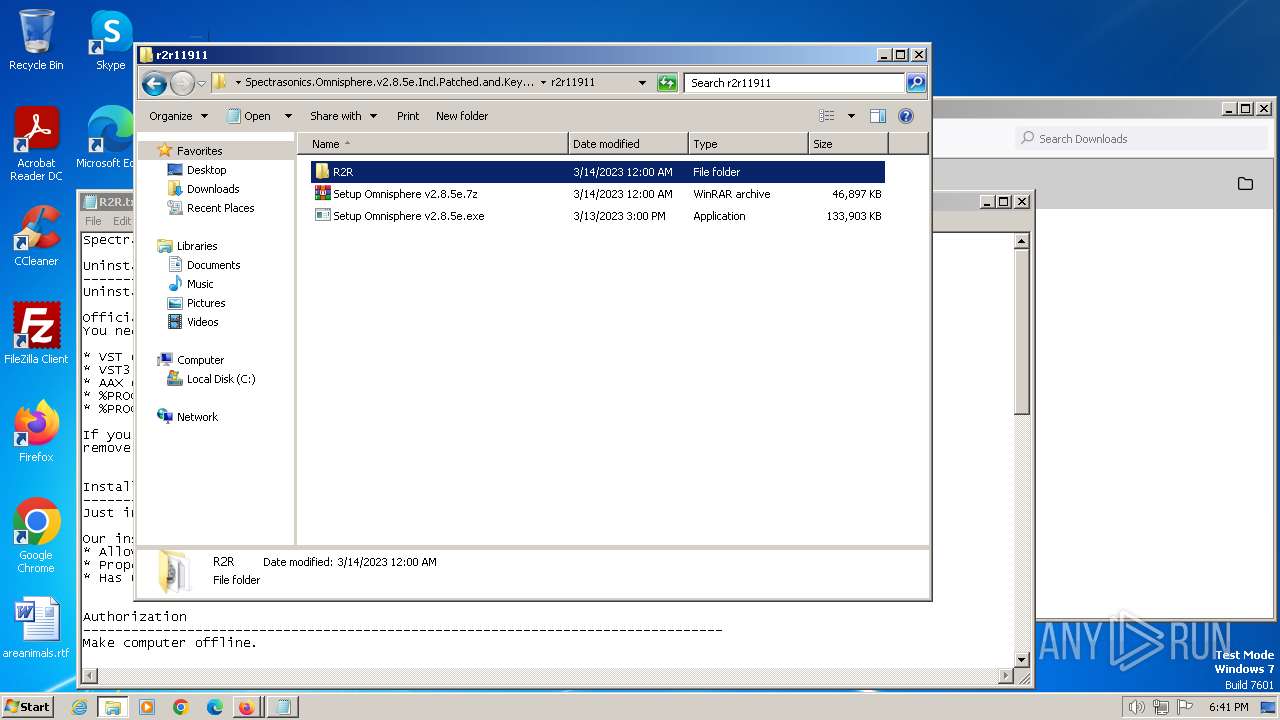The width and height of the screenshot is (1280, 720).
Task: Open Music library
Action: [x=200, y=284]
